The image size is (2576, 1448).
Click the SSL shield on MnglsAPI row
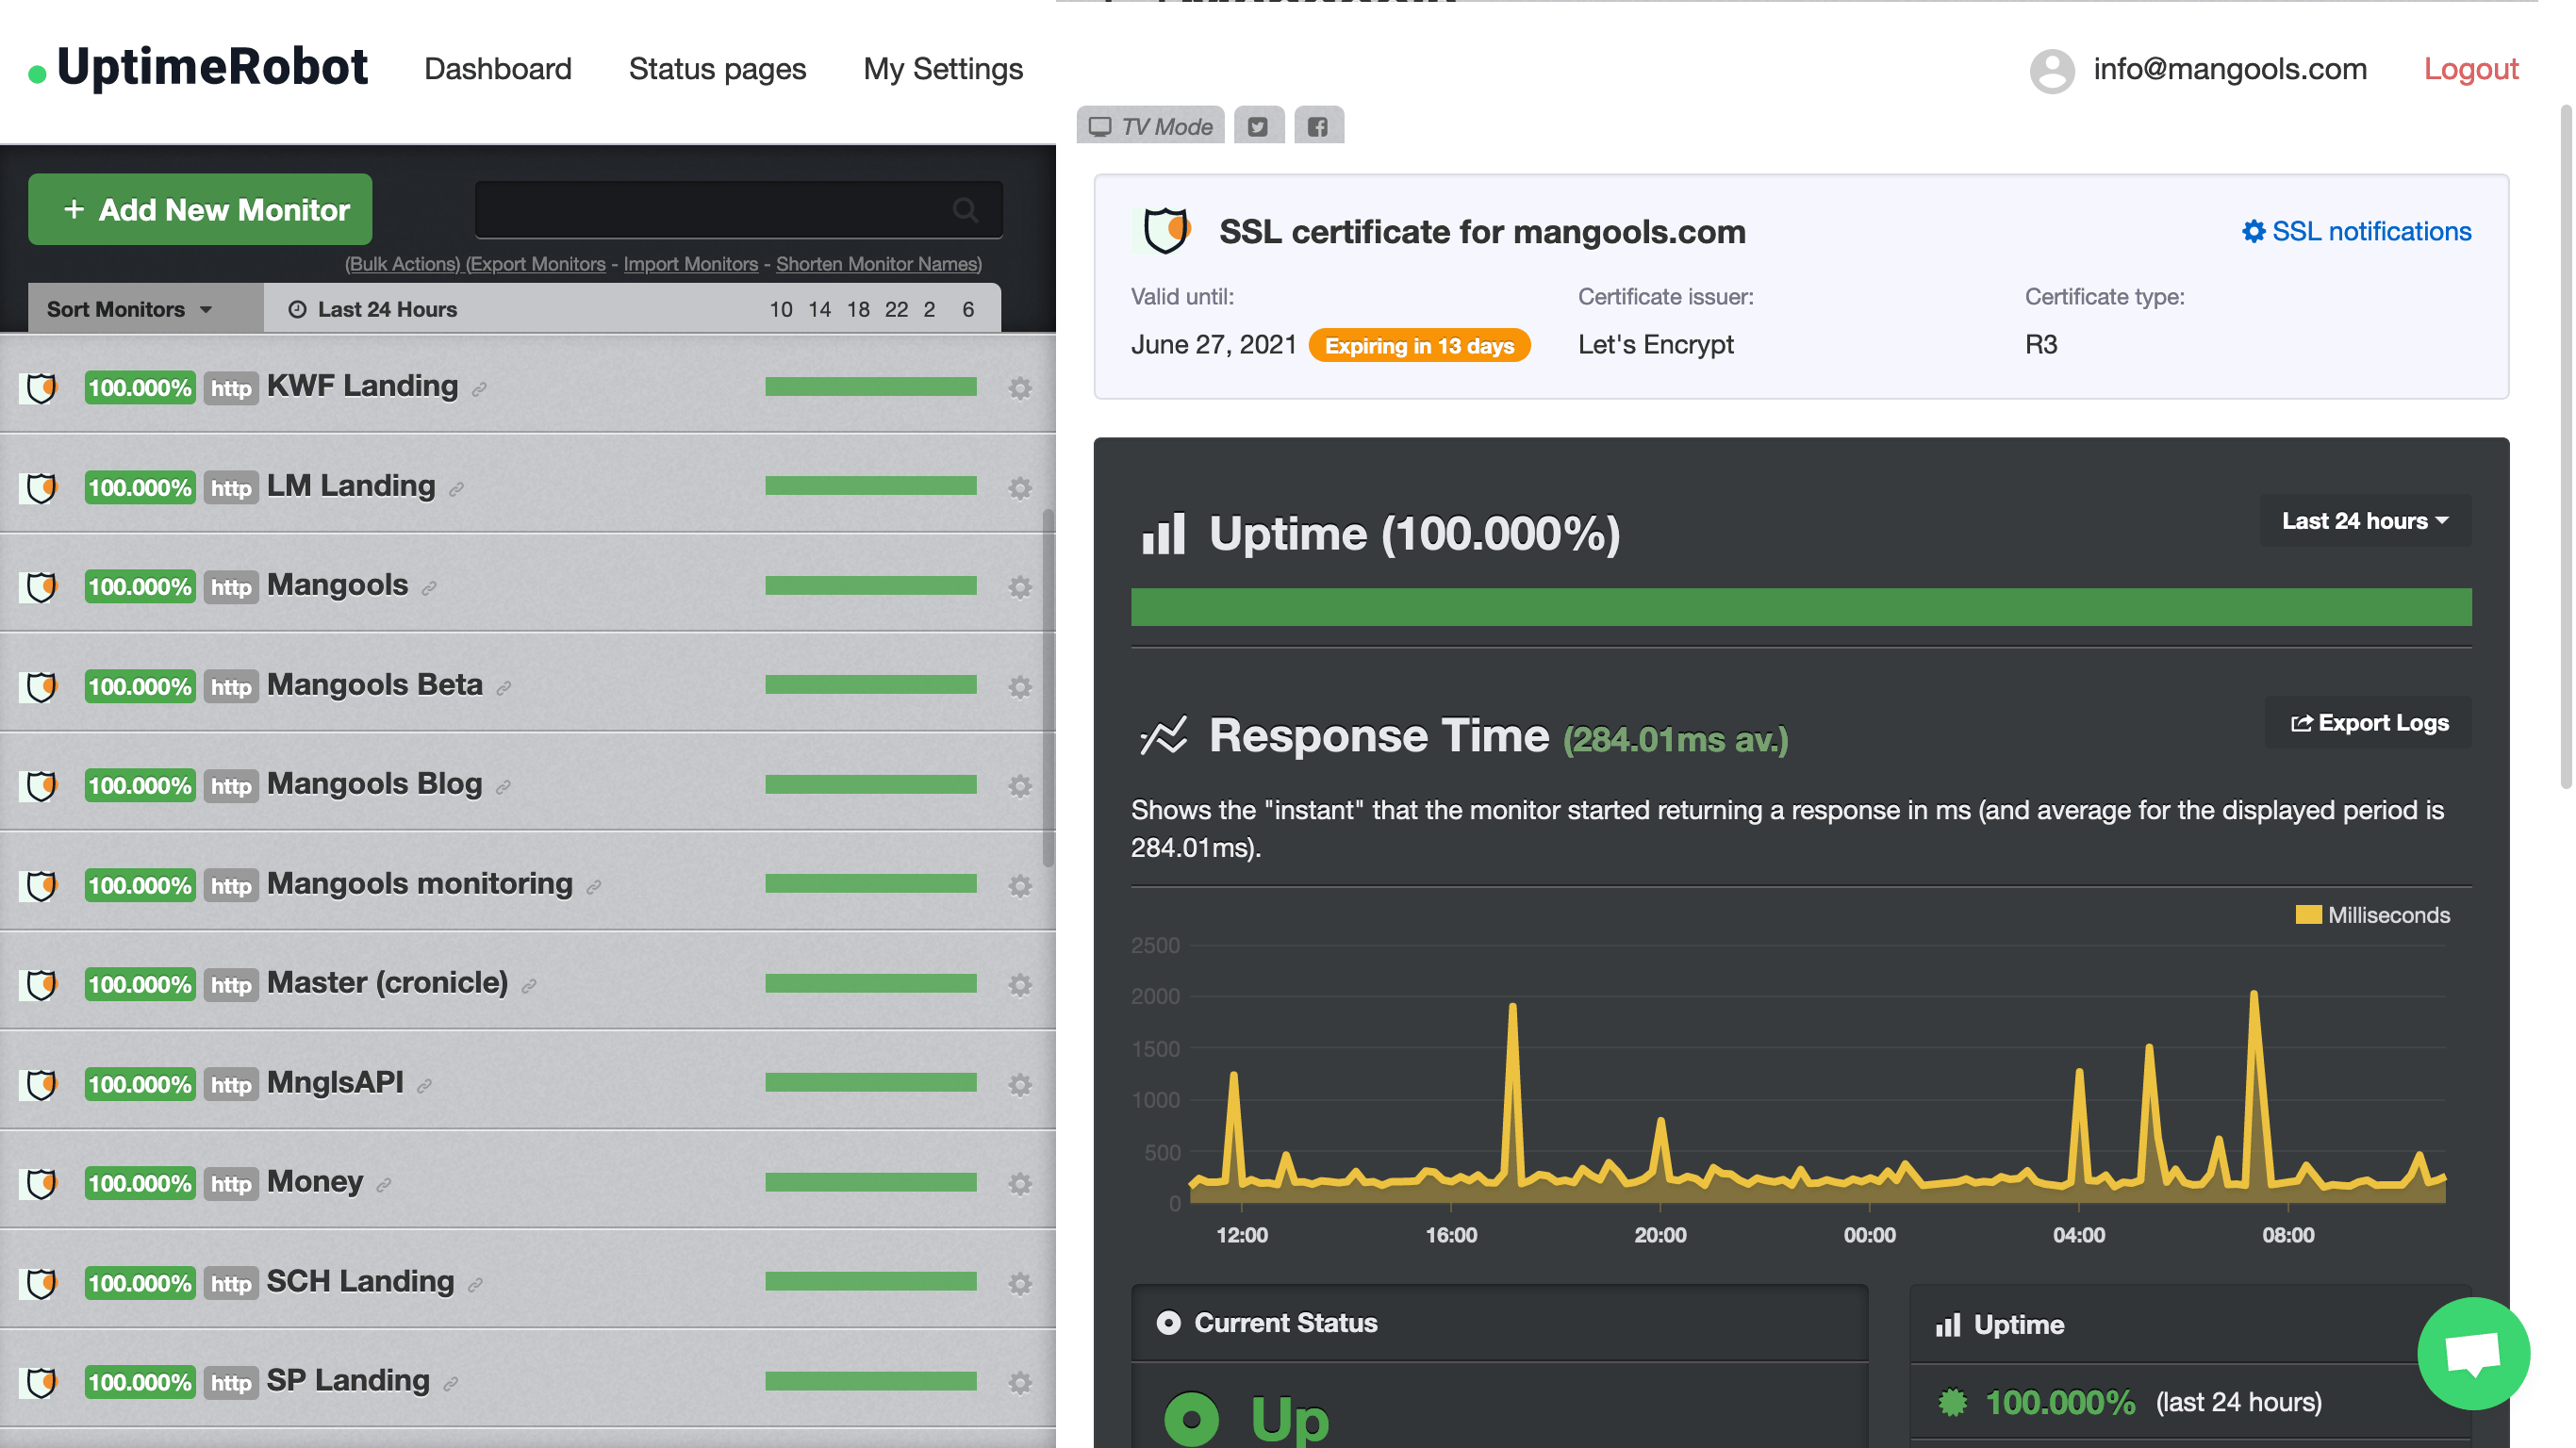41,1084
